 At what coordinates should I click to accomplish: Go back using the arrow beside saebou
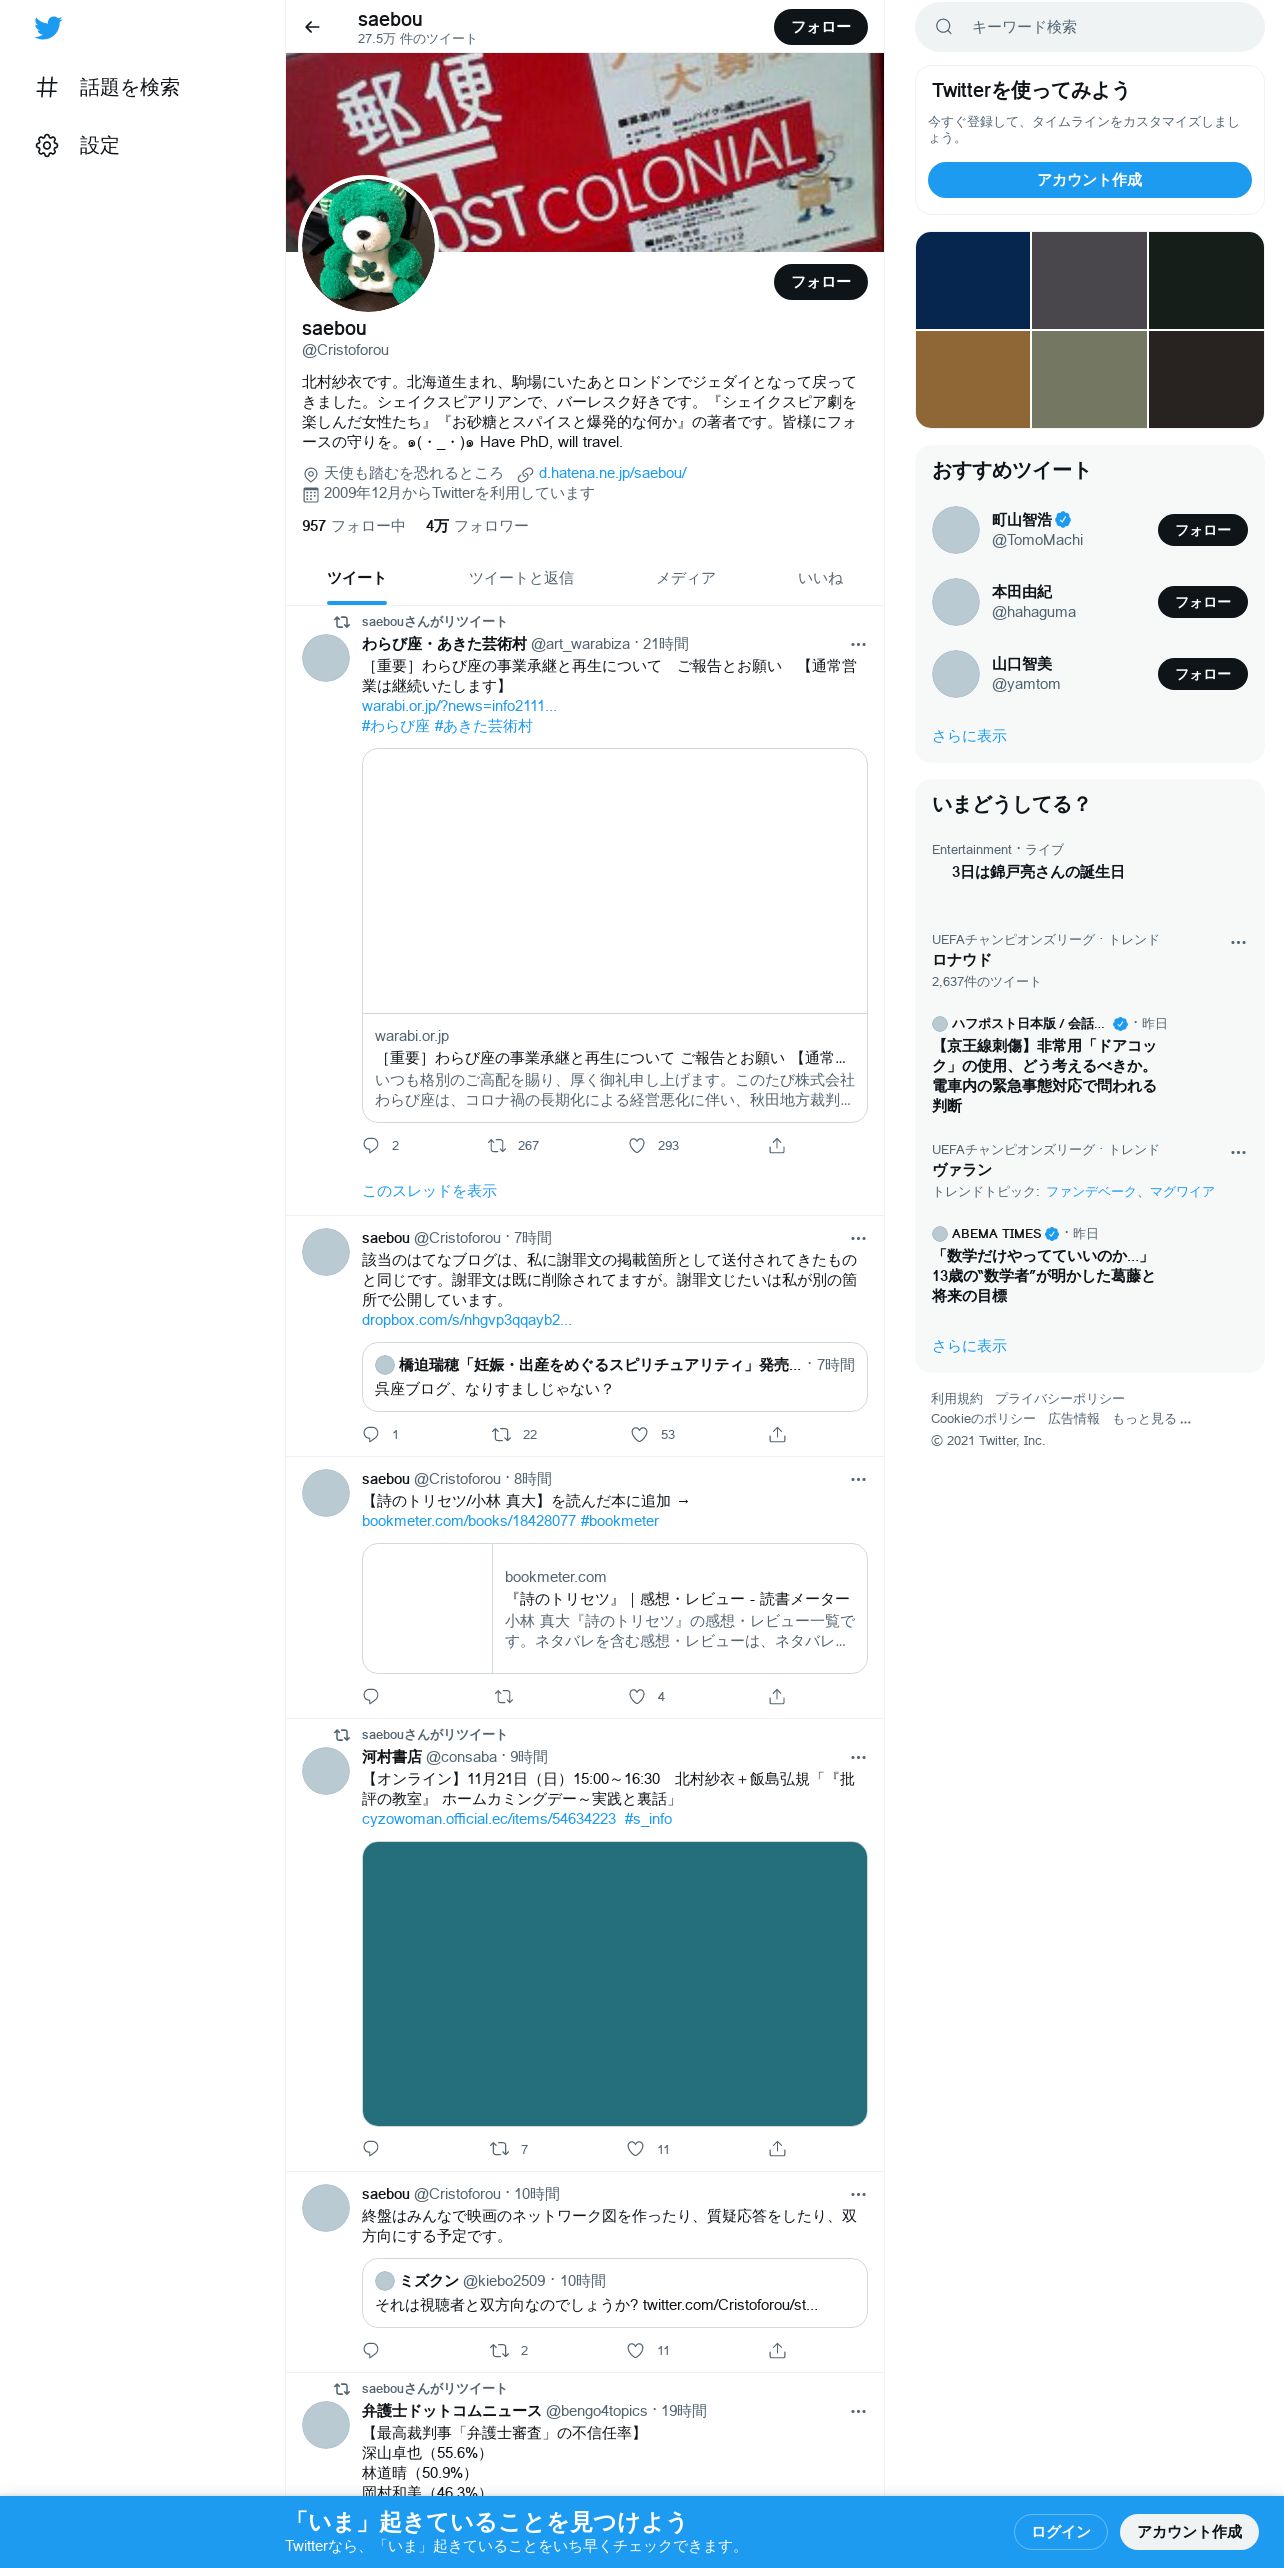312,27
